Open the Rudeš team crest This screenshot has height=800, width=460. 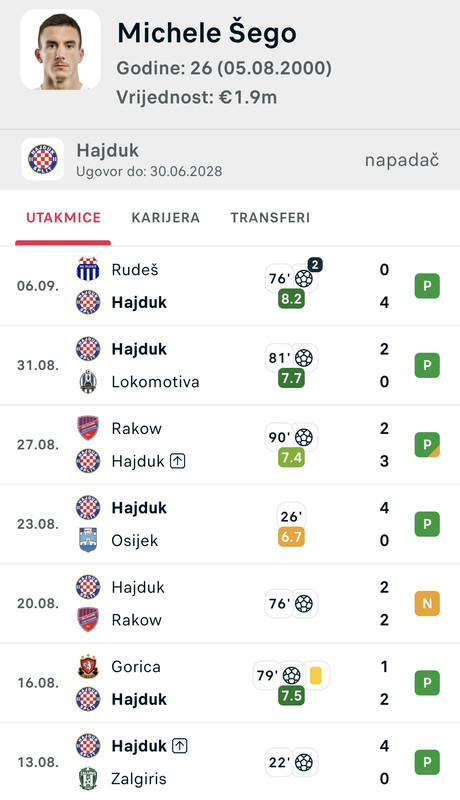(x=88, y=269)
